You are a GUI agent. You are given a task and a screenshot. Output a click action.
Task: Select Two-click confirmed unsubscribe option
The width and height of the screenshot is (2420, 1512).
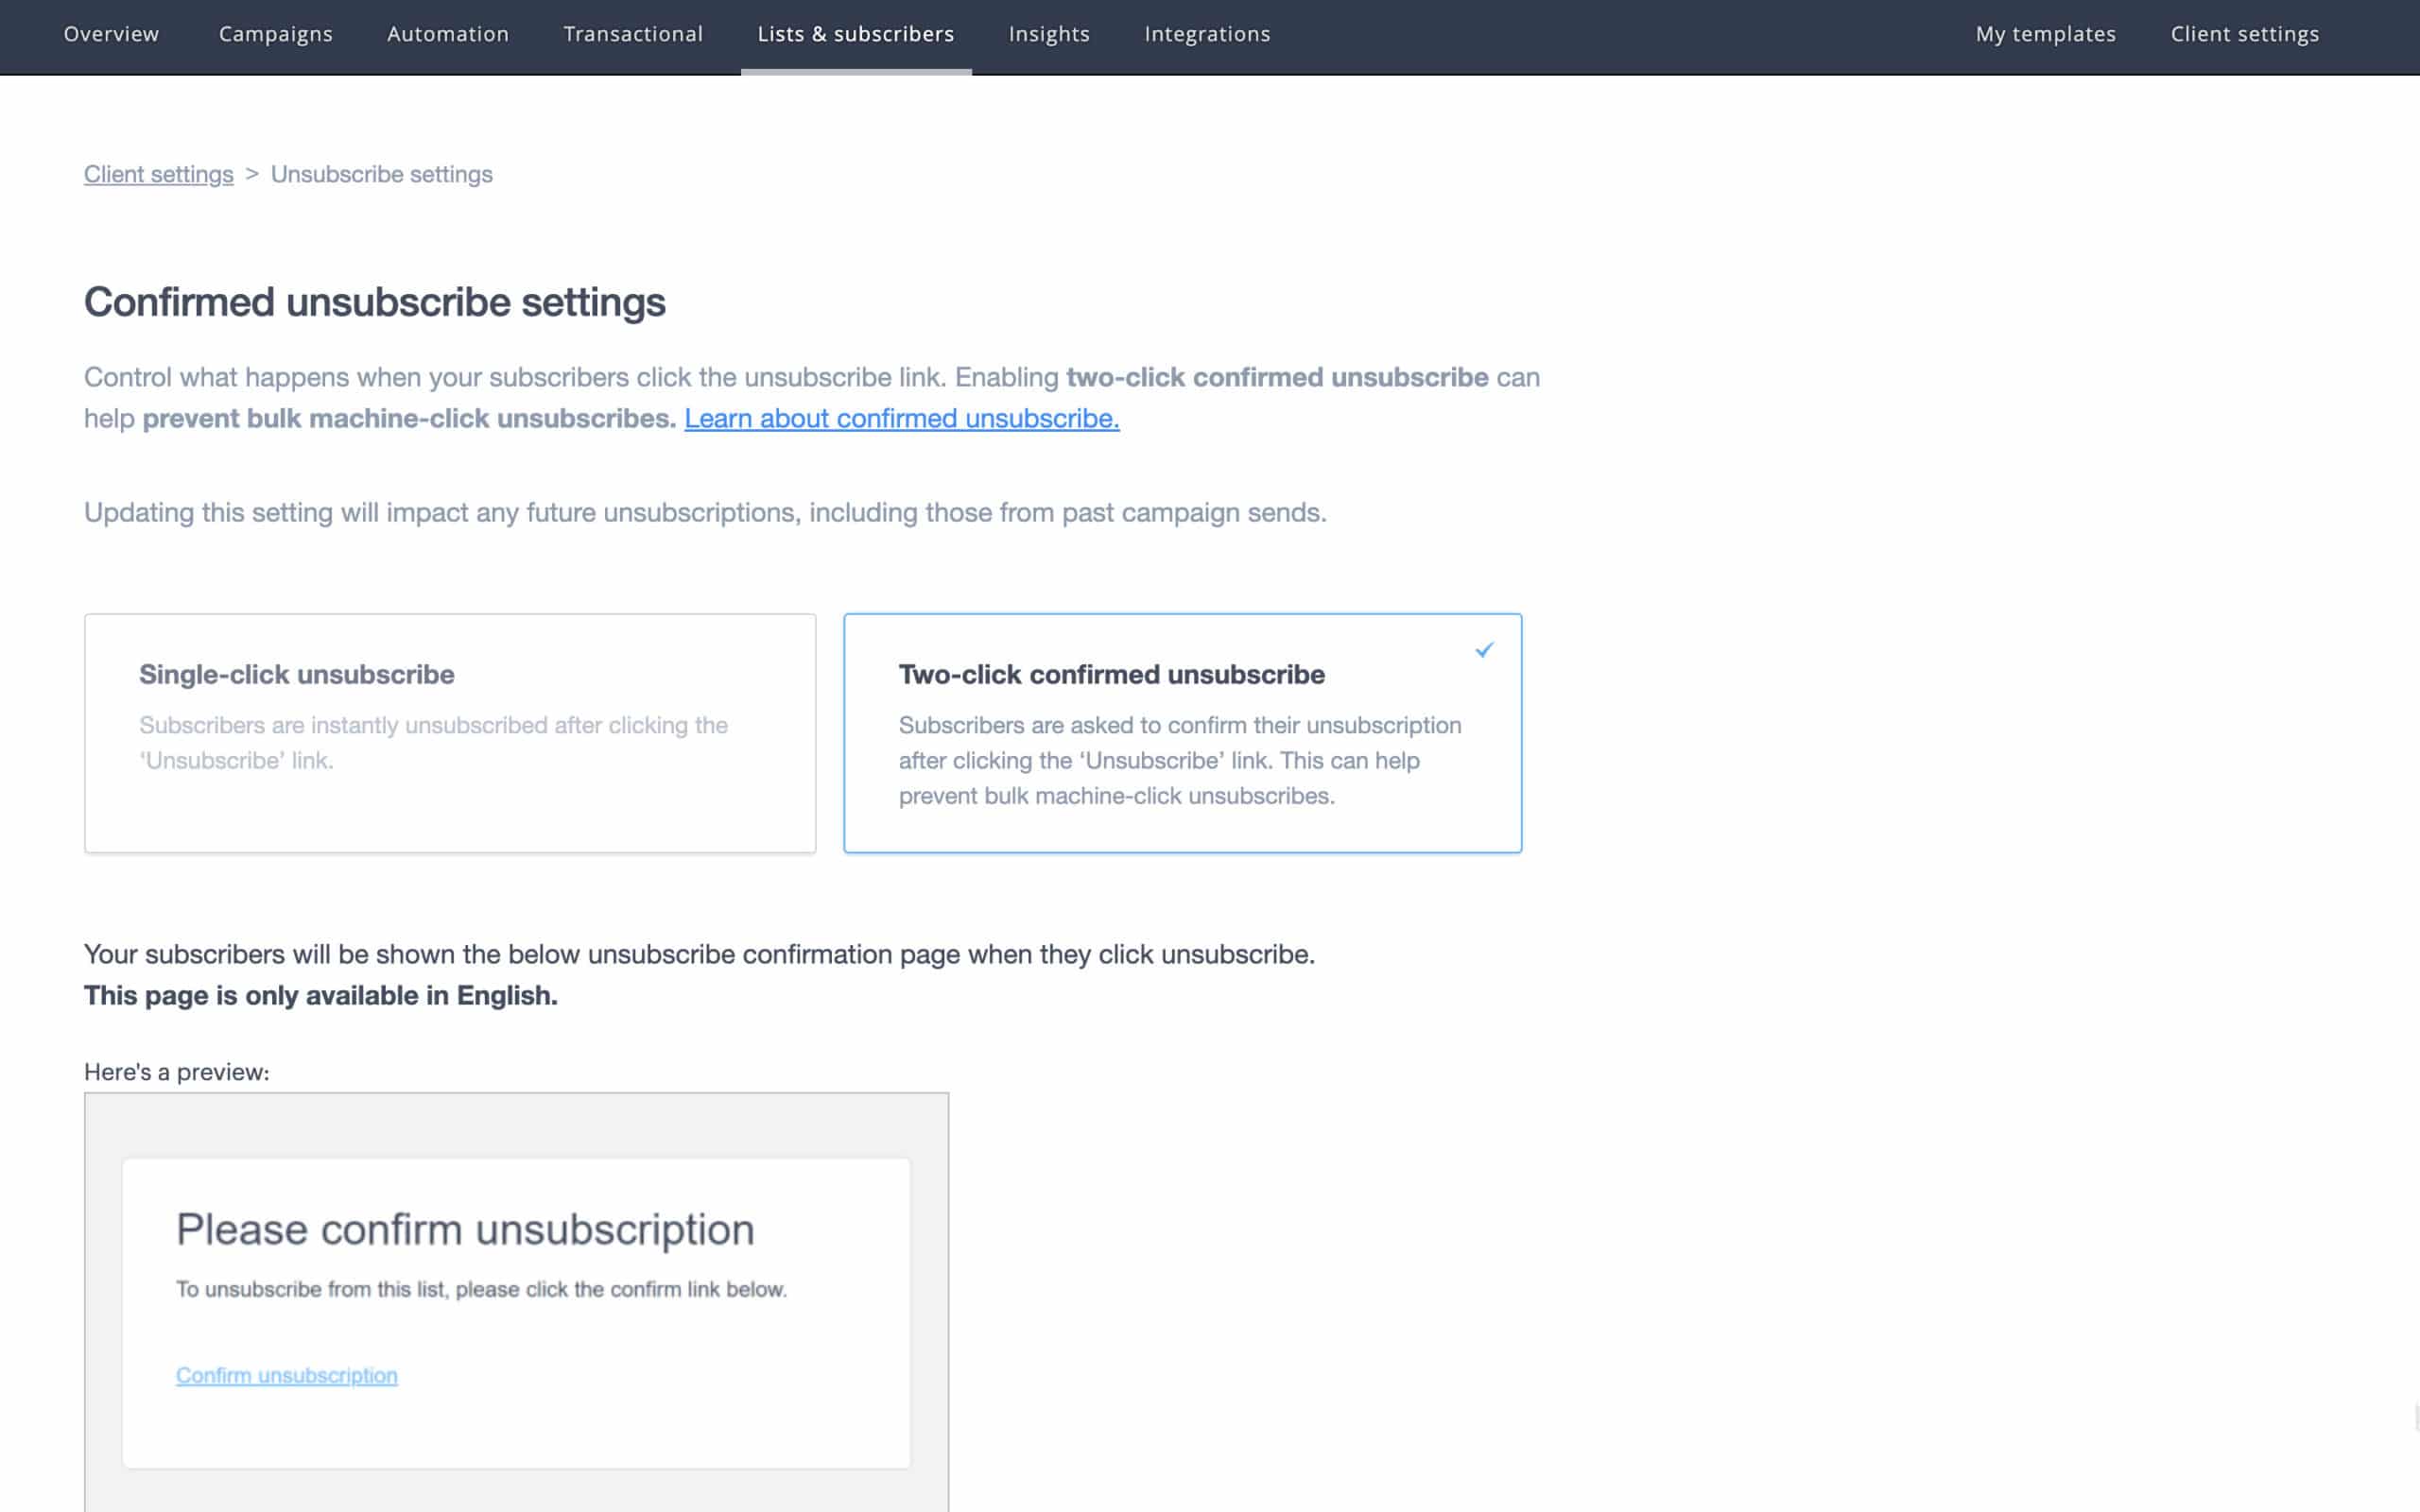[1111, 675]
